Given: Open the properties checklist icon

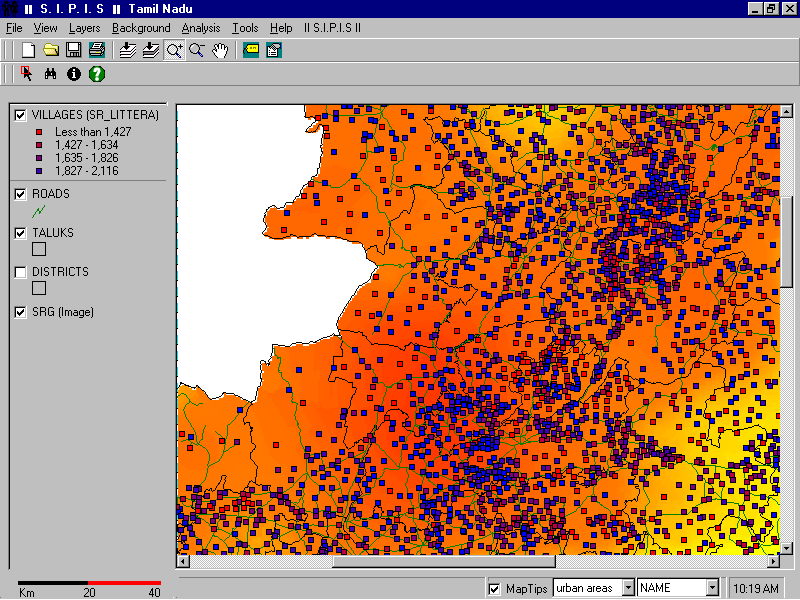Looking at the screenshot, I should pos(274,50).
